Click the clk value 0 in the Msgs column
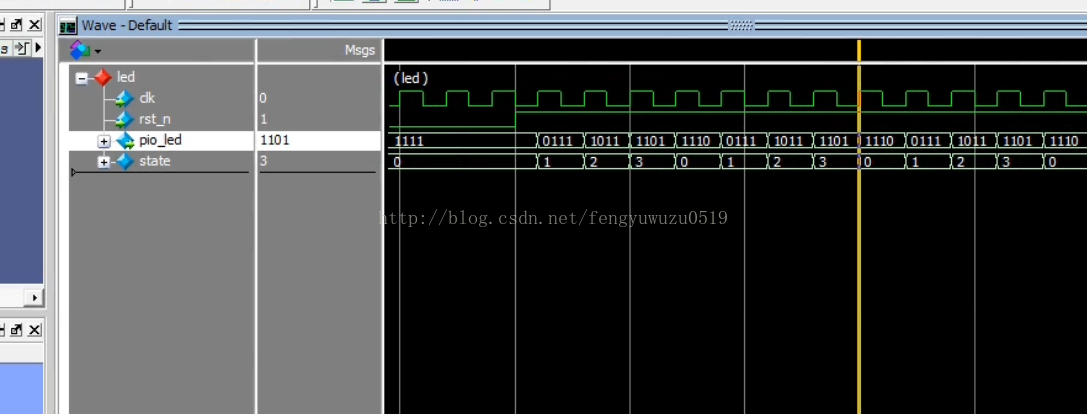 263,98
